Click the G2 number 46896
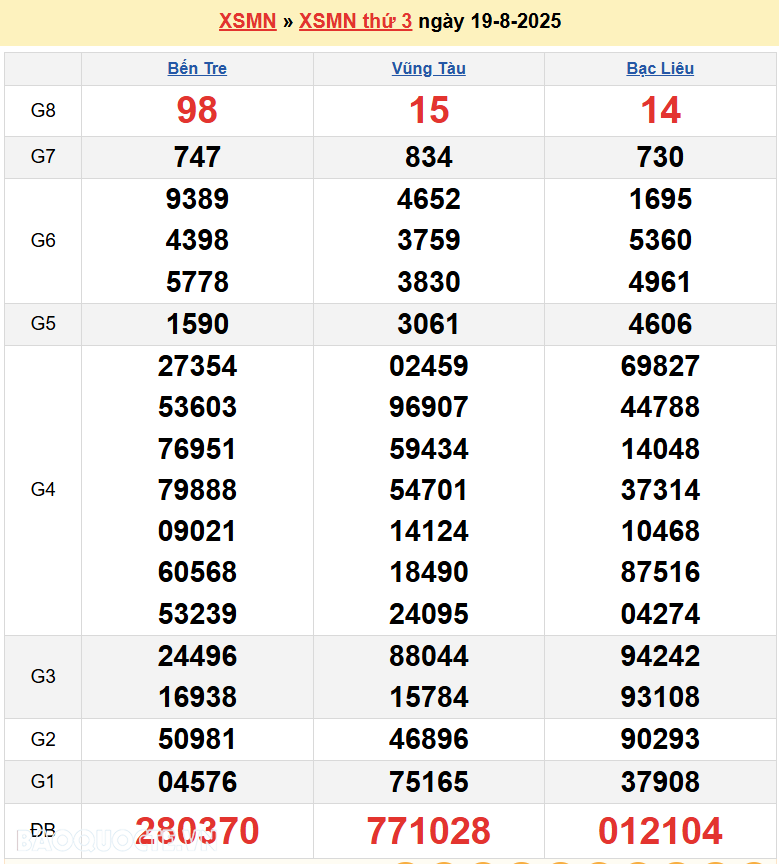The image size is (779, 864). tap(428, 740)
